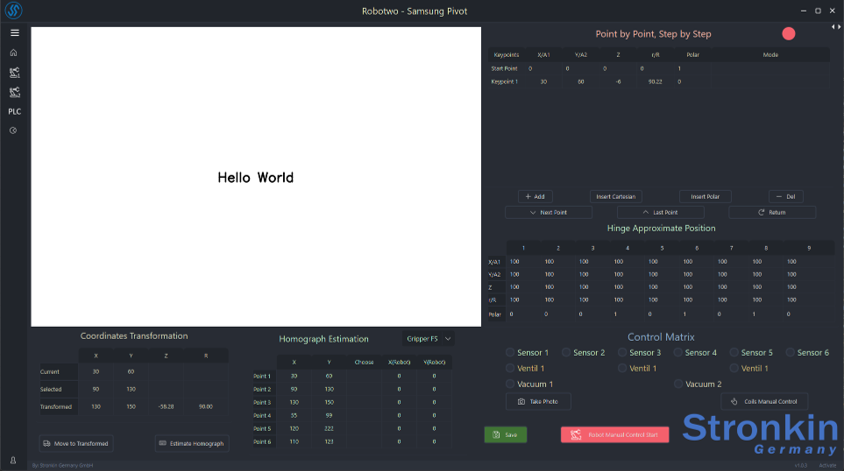Toggle Sensor 2 radio button

(x=566, y=353)
